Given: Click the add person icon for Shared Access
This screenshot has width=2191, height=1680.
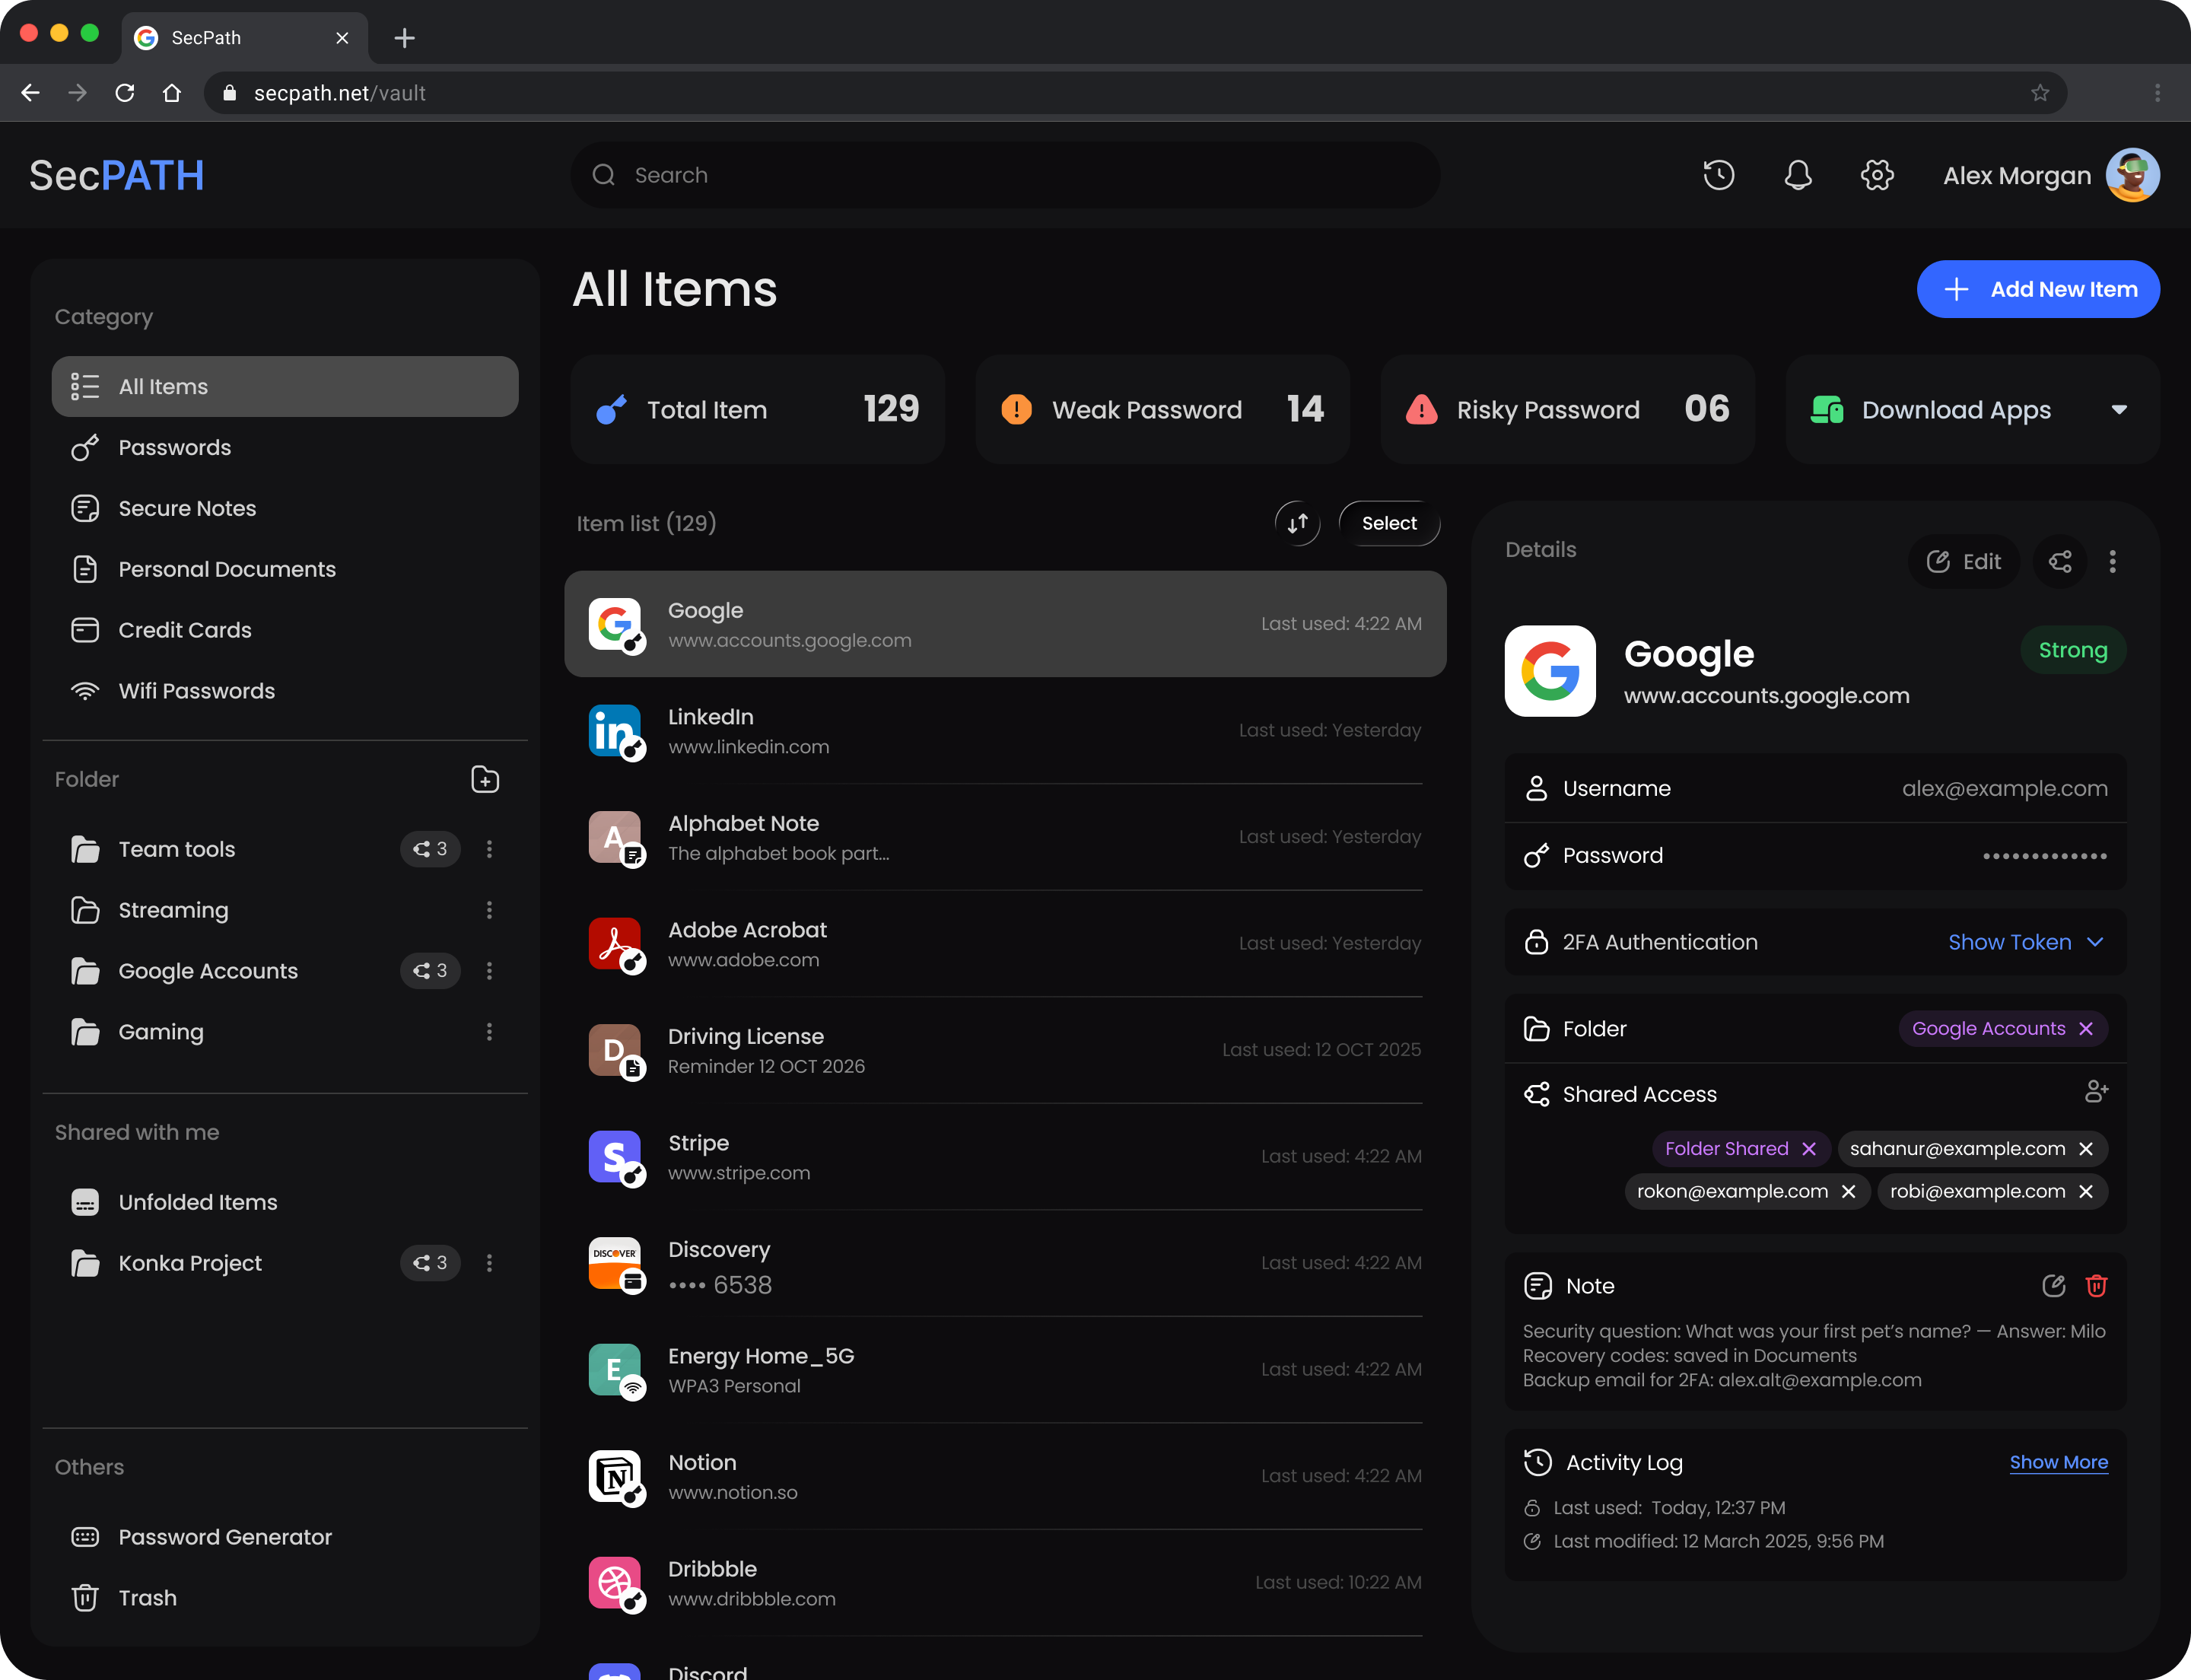Looking at the screenshot, I should pyautogui.click(x=2096, y=1092).
